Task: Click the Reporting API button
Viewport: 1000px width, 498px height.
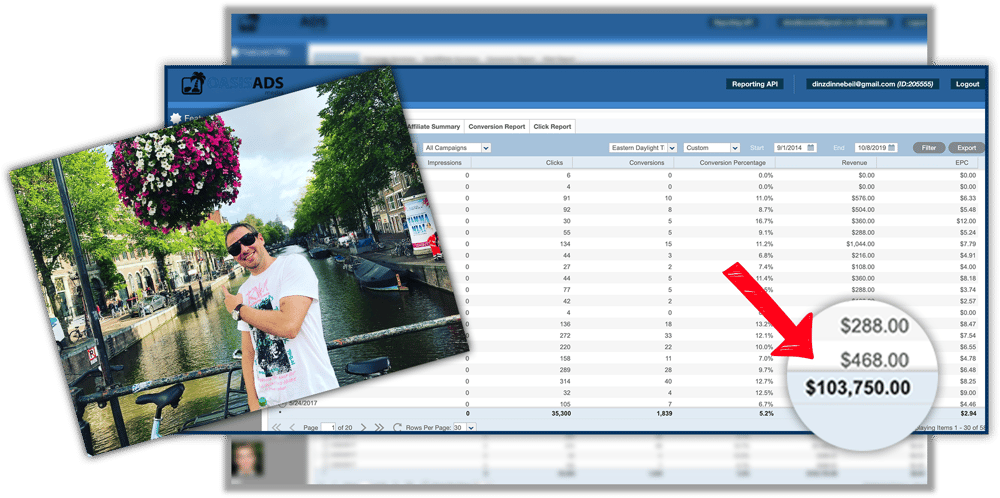Action: coord(754,84)
